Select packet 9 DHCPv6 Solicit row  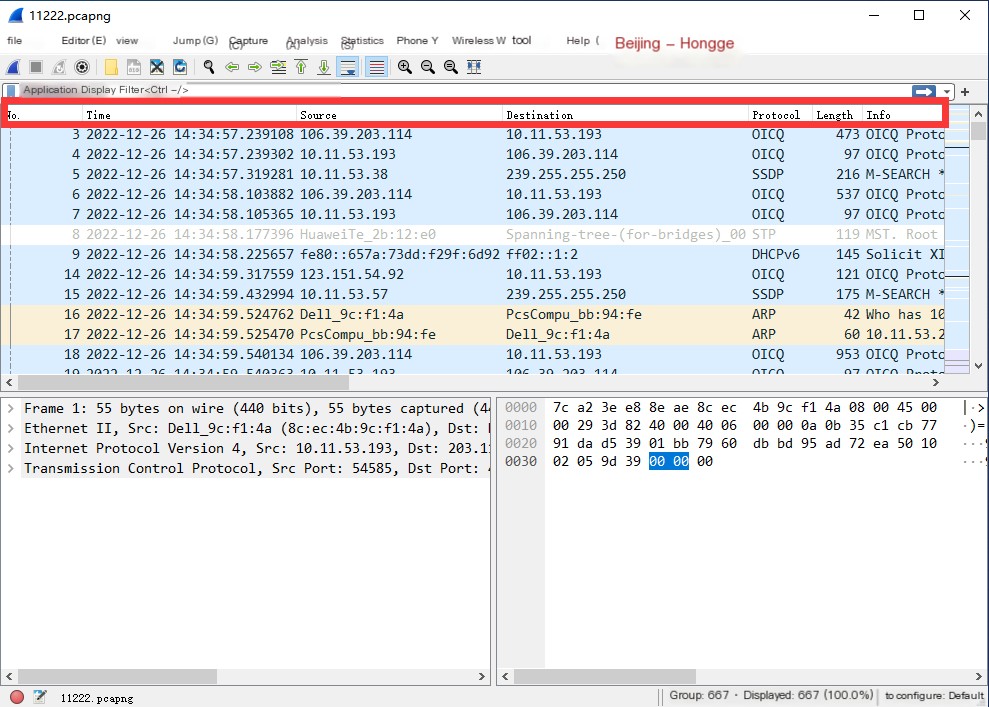point(473,254)
